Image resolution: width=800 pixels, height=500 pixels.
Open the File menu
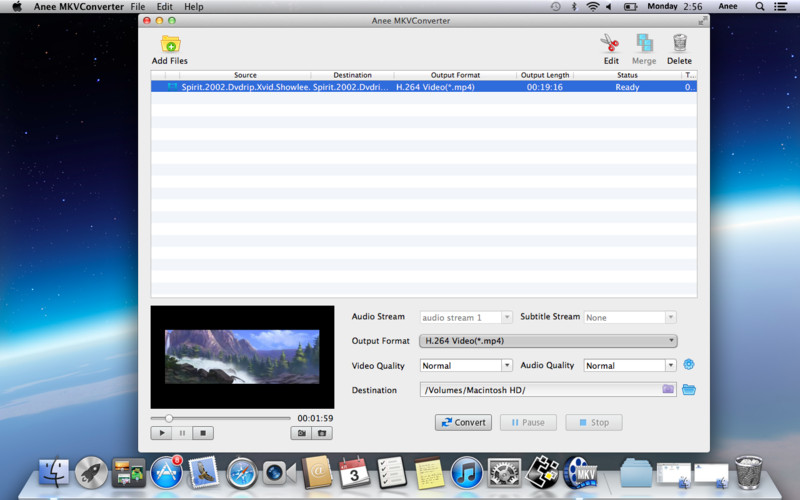point(138,7)
